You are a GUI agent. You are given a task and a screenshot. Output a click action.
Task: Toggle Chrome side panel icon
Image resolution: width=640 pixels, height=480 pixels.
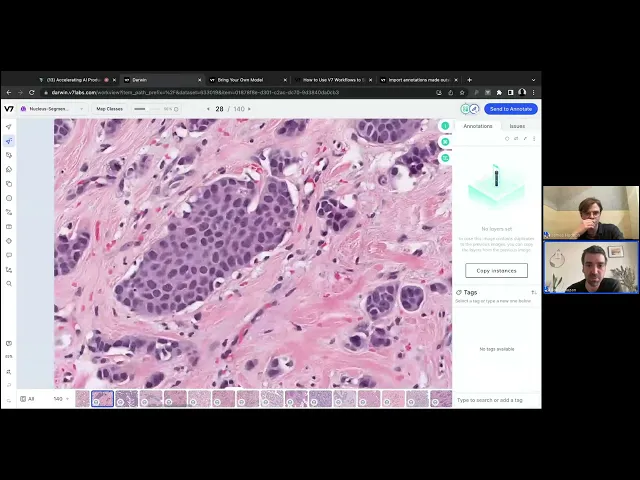[510, 93]
